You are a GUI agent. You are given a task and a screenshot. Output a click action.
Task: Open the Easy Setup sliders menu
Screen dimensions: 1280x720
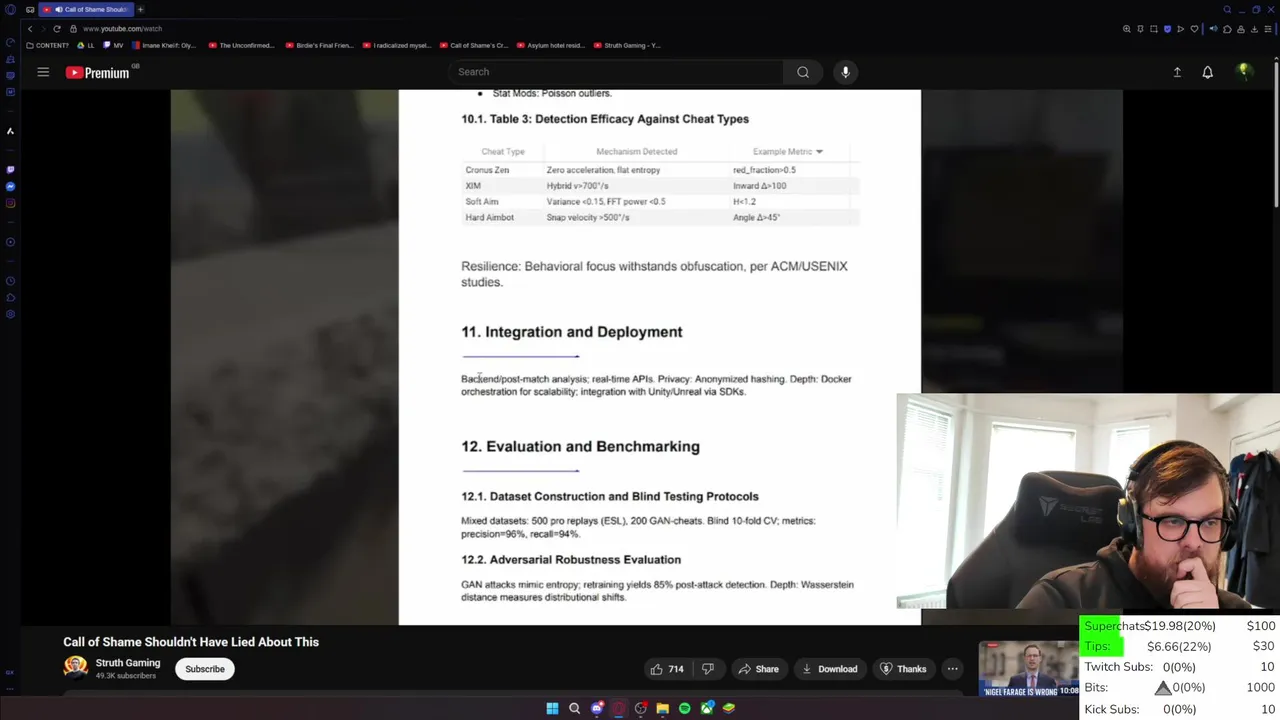(1268, 29)
